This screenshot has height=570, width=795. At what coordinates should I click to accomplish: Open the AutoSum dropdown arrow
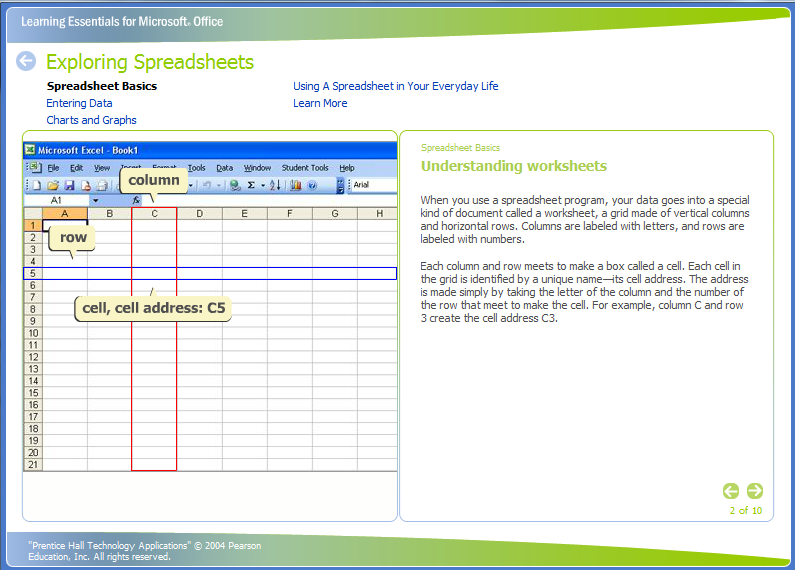click(x=262, y=185)
